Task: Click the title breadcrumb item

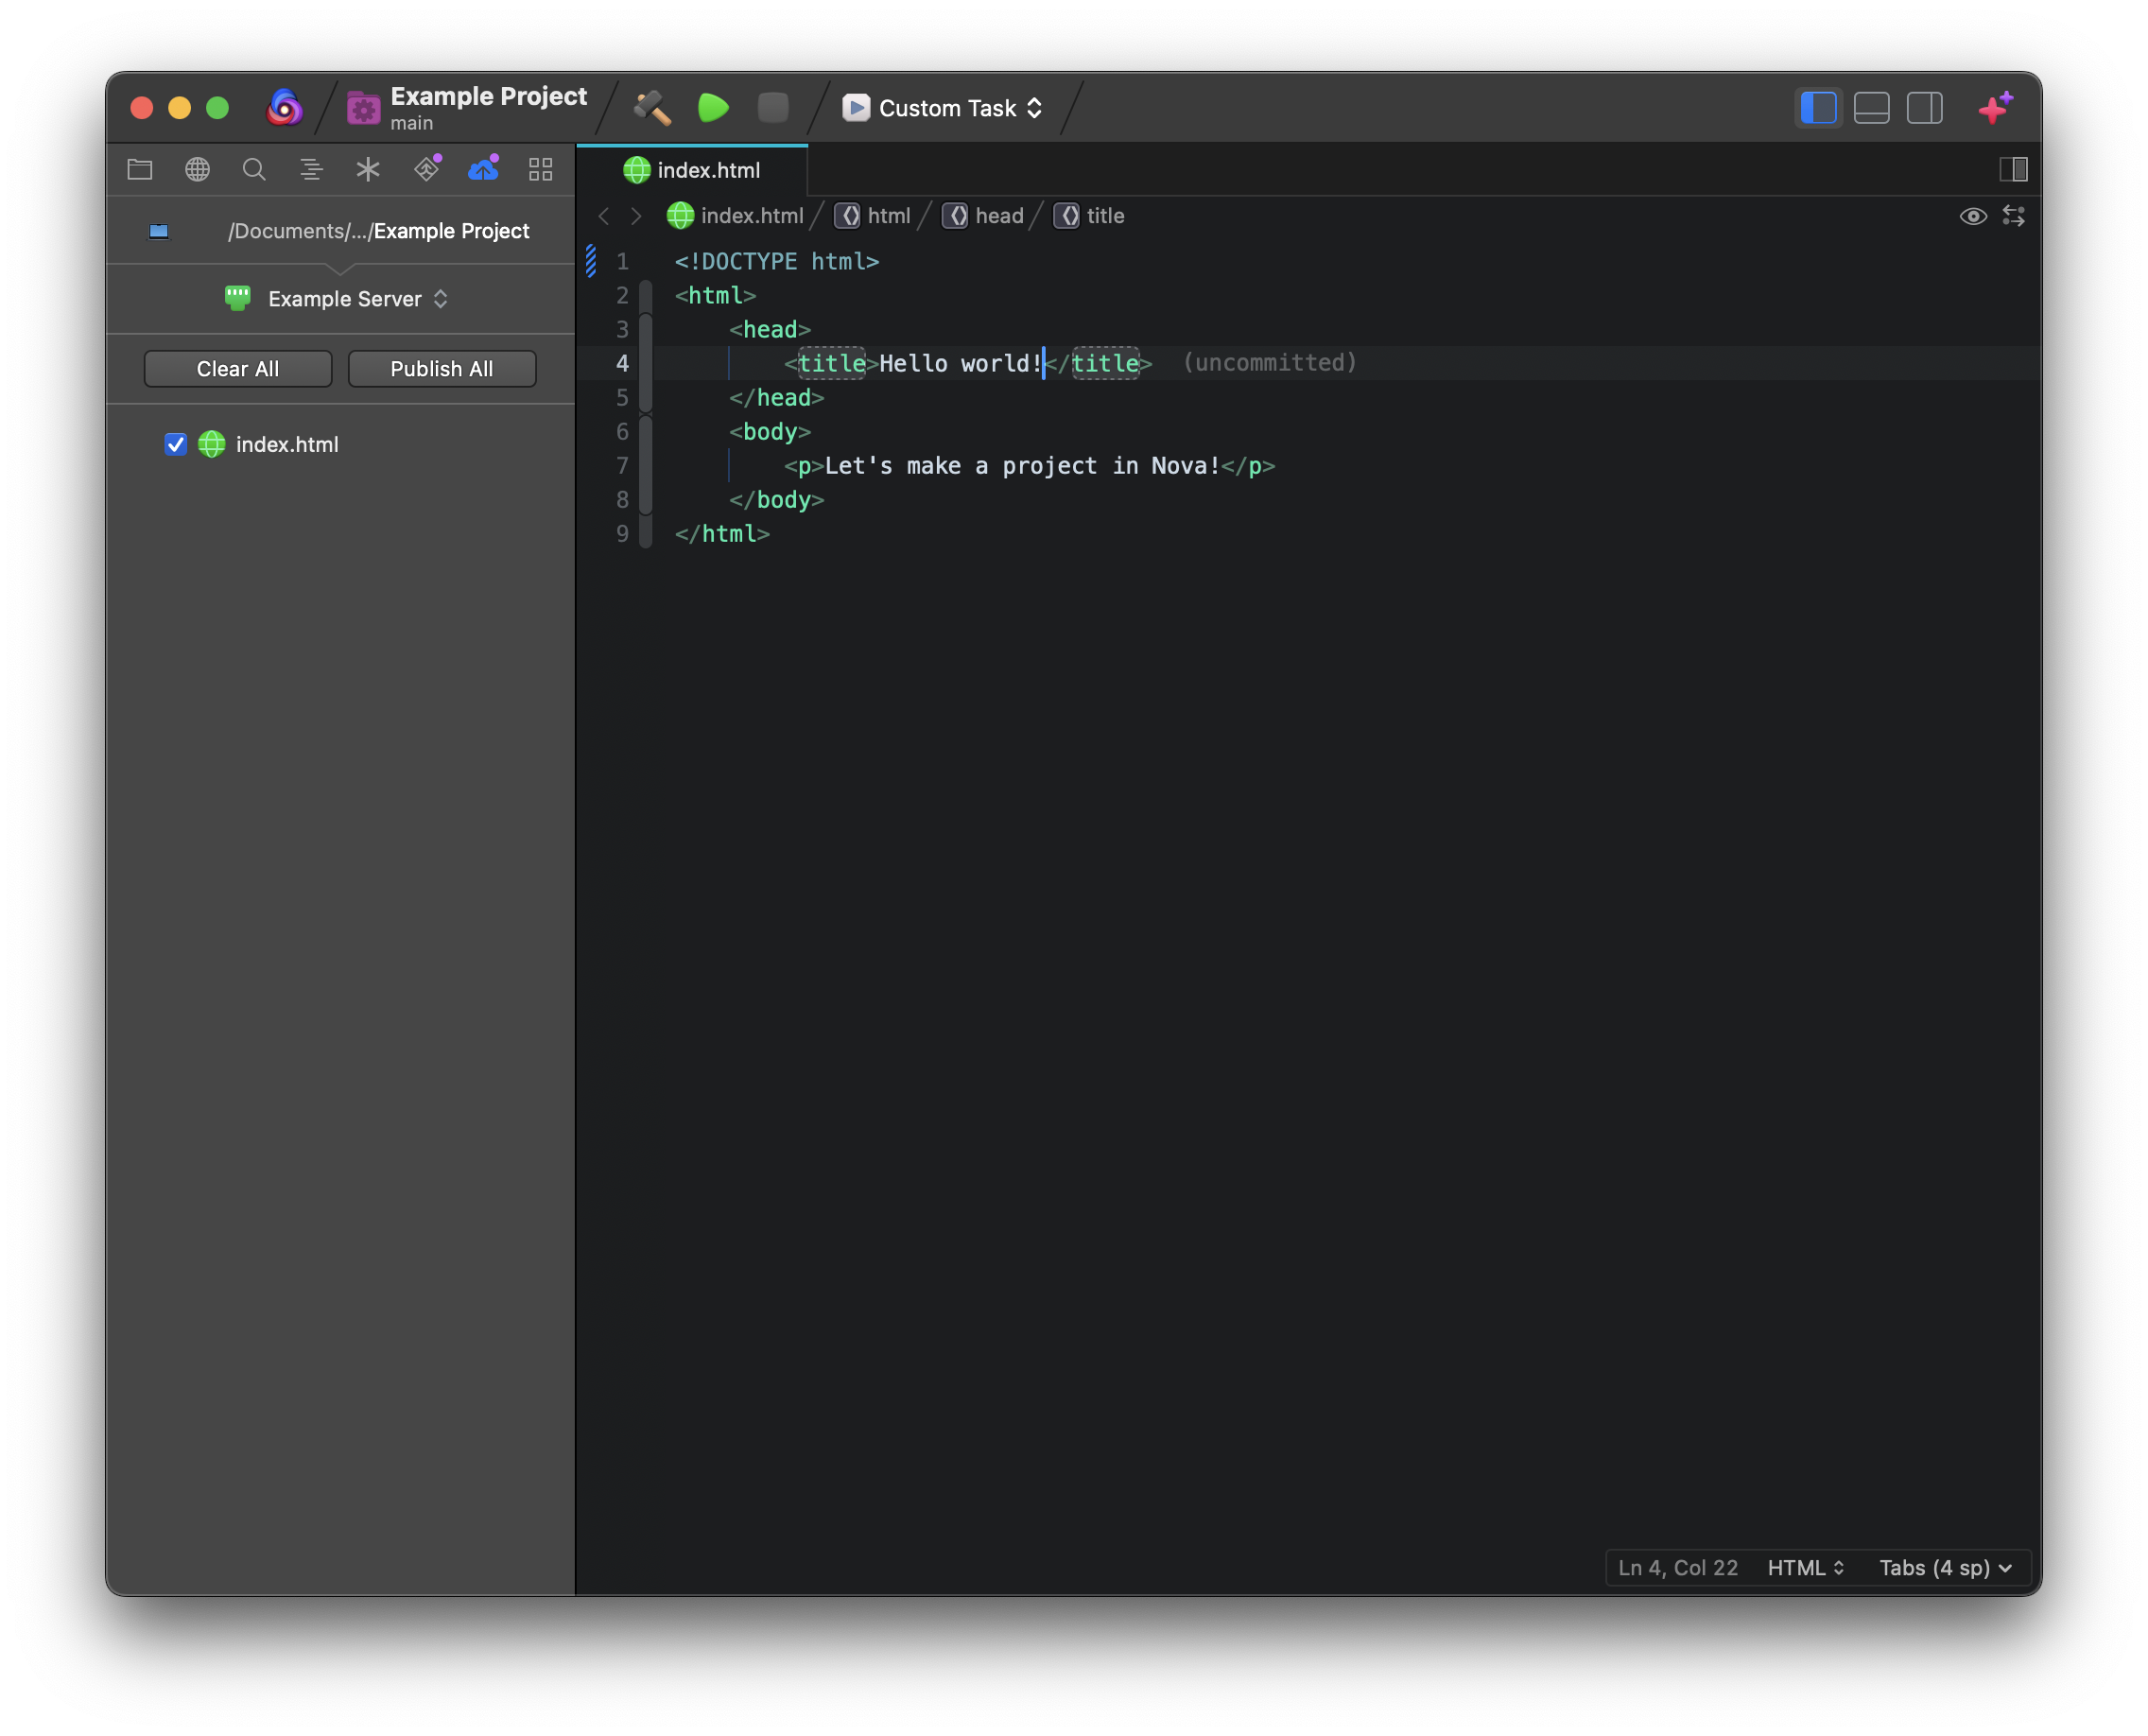Action: click(x=1090, y=216)
